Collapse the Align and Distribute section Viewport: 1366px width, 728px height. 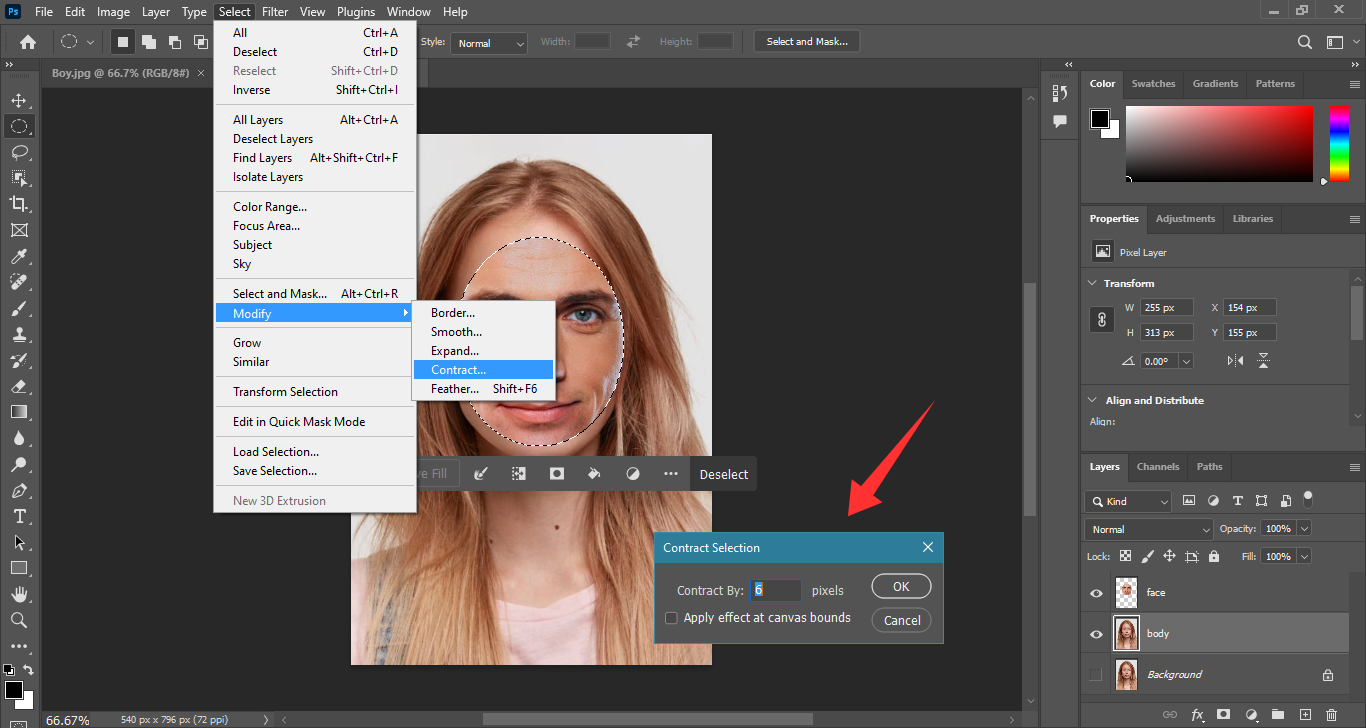coord(1092,401)
